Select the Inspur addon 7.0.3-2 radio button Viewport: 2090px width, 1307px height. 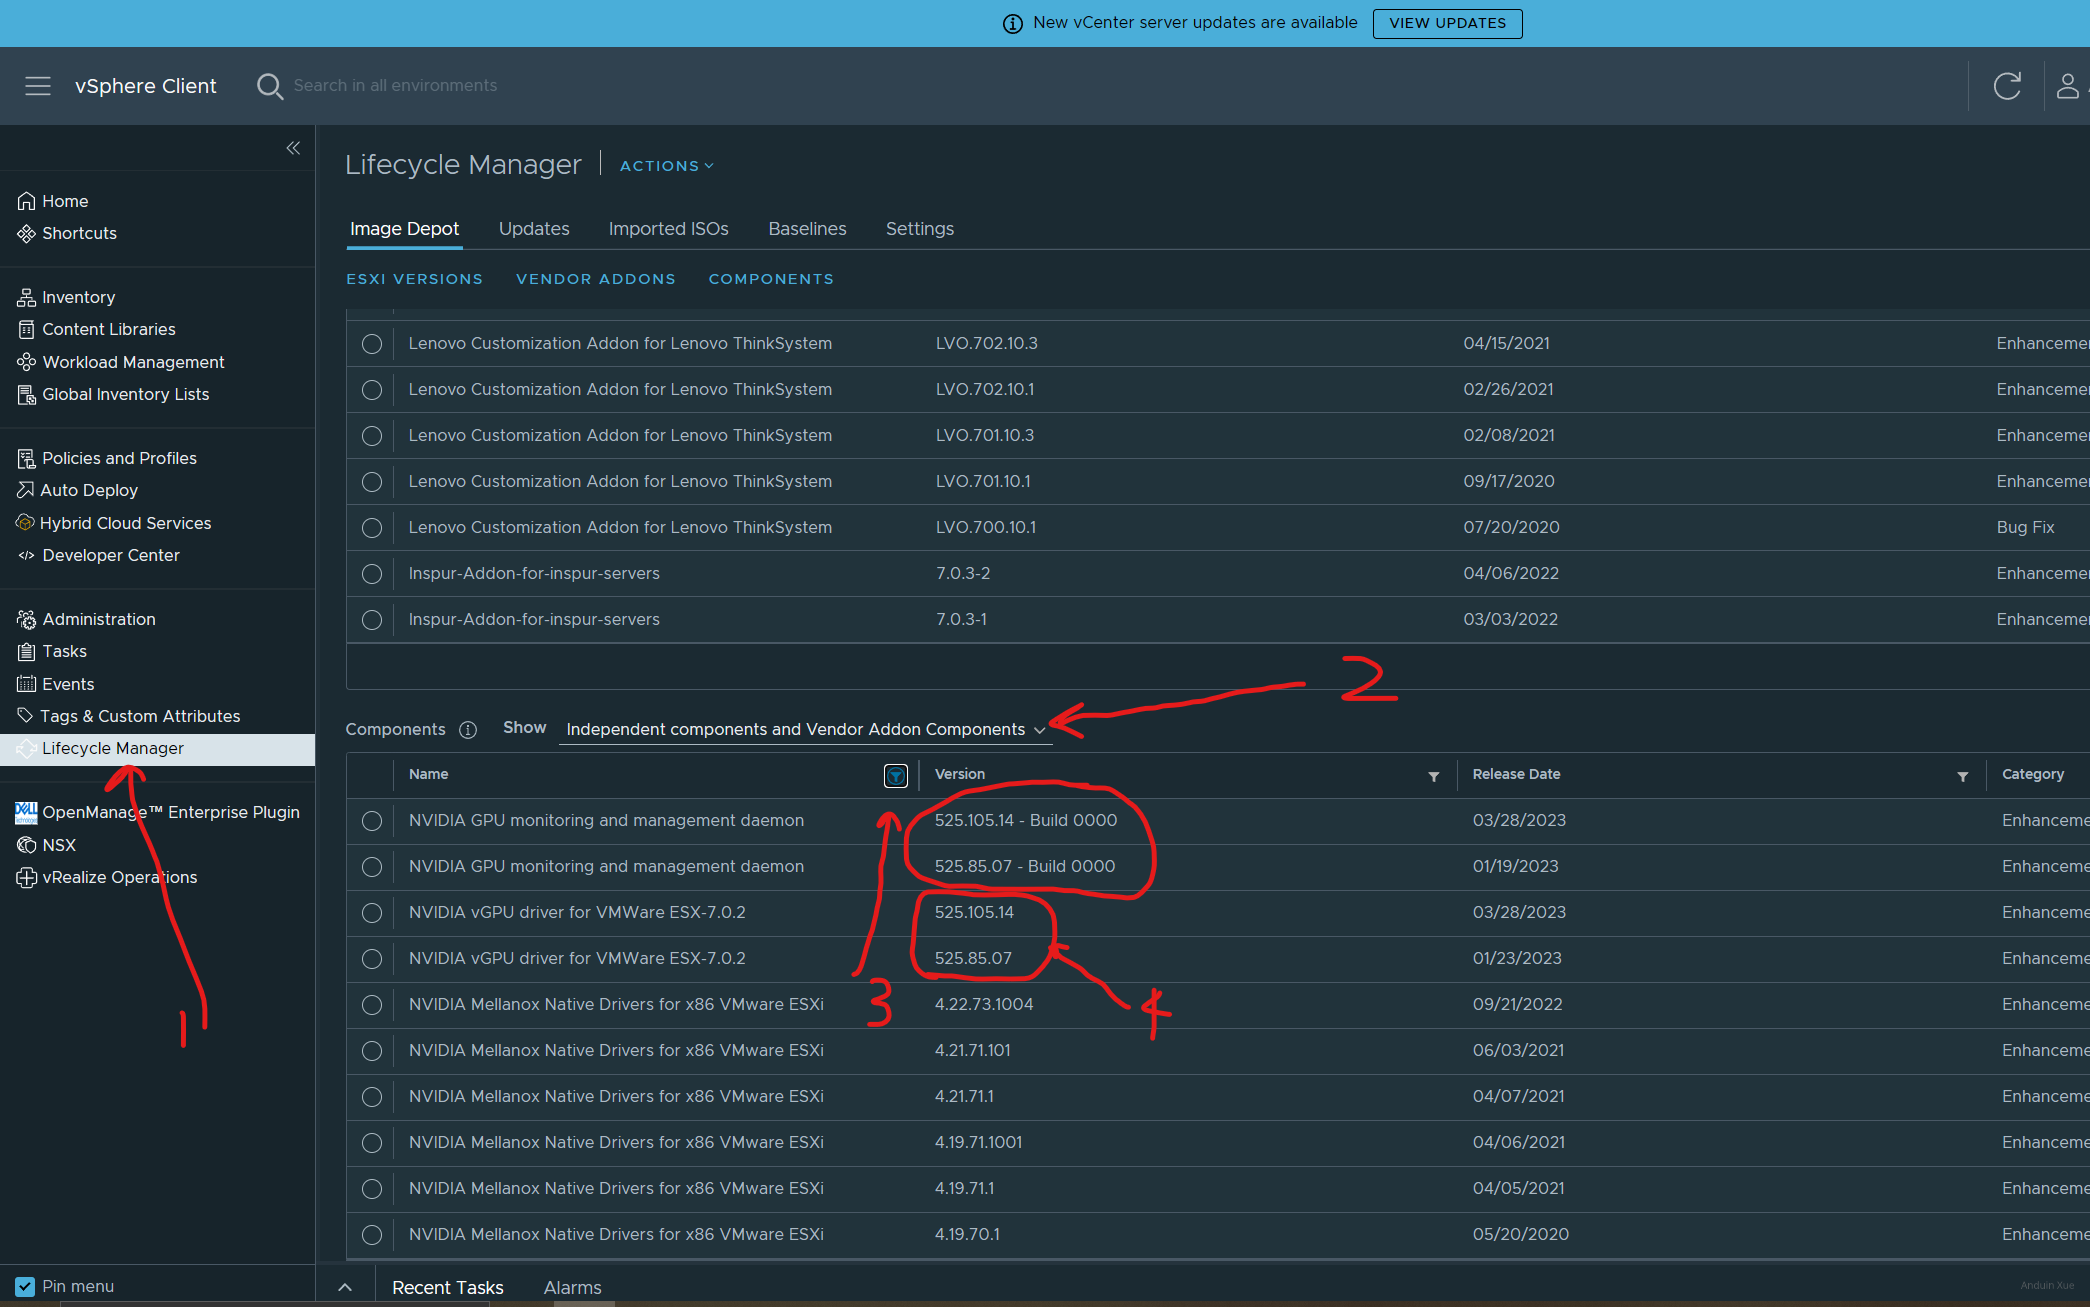pos(372,574)
